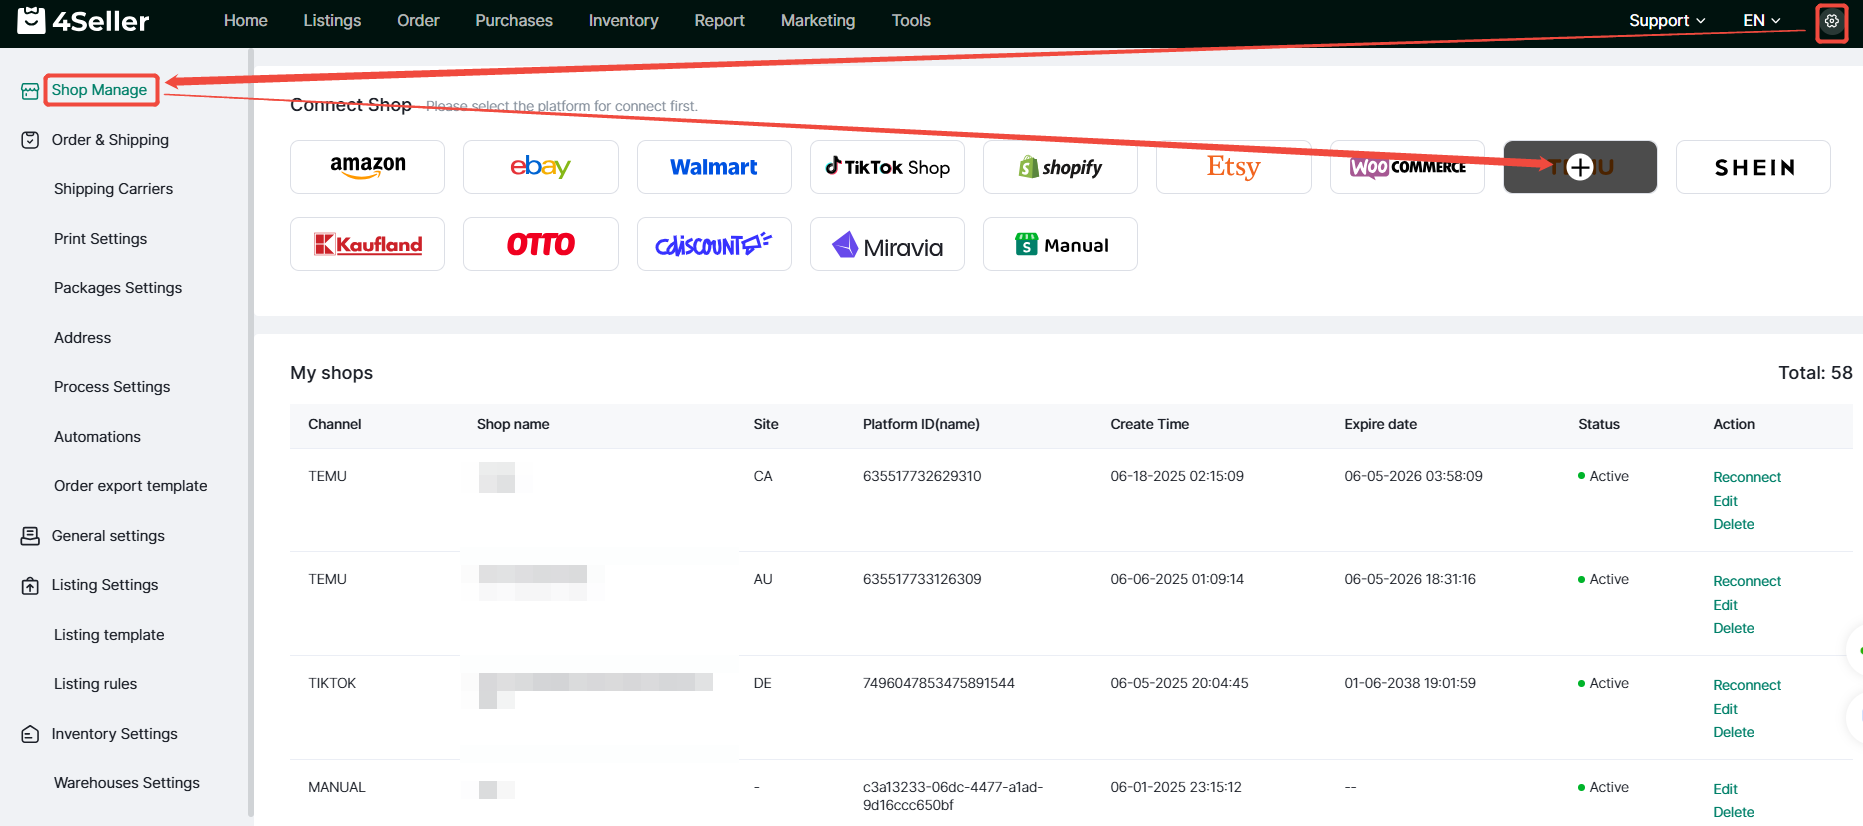Open the Listings menu
The height and width of the screenshot is (826, 1863).
click(x=332, y=20)
